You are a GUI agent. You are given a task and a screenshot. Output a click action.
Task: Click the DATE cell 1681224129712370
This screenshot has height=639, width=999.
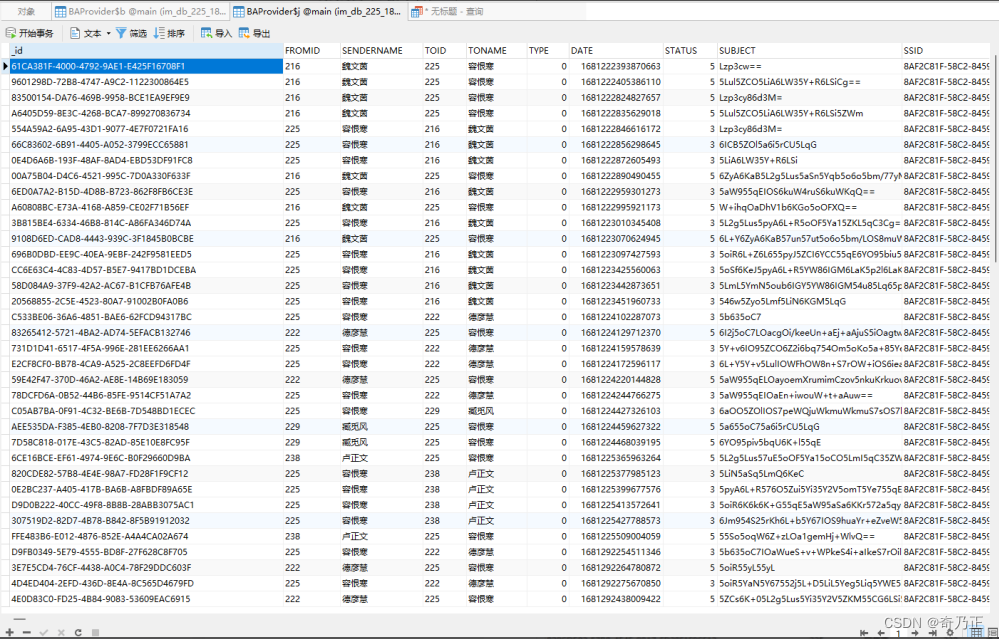point(615,333)
